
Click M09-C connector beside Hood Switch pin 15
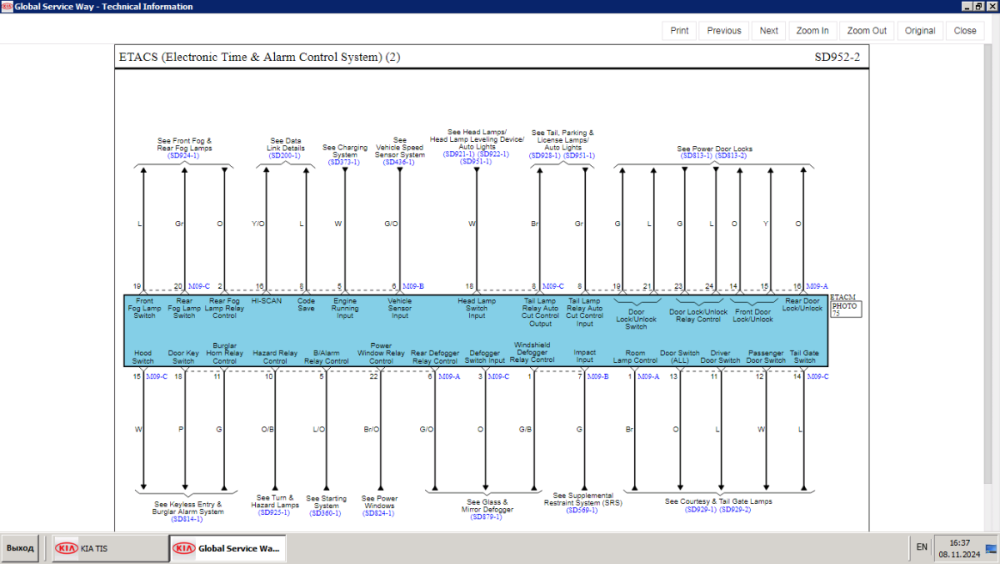(157, 376)
